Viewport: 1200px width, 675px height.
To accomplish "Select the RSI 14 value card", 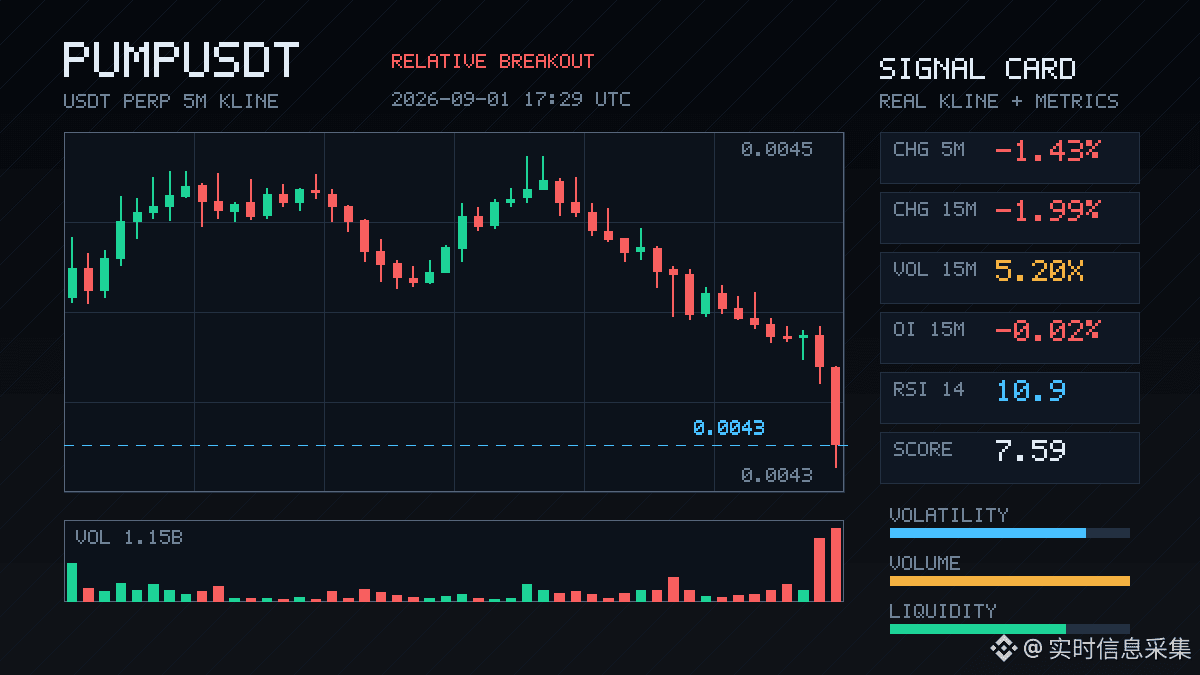I will coord(1009,398).
